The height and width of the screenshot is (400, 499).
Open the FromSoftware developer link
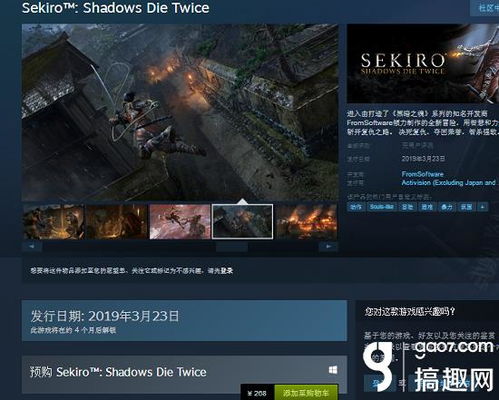[x=422, y=174]
